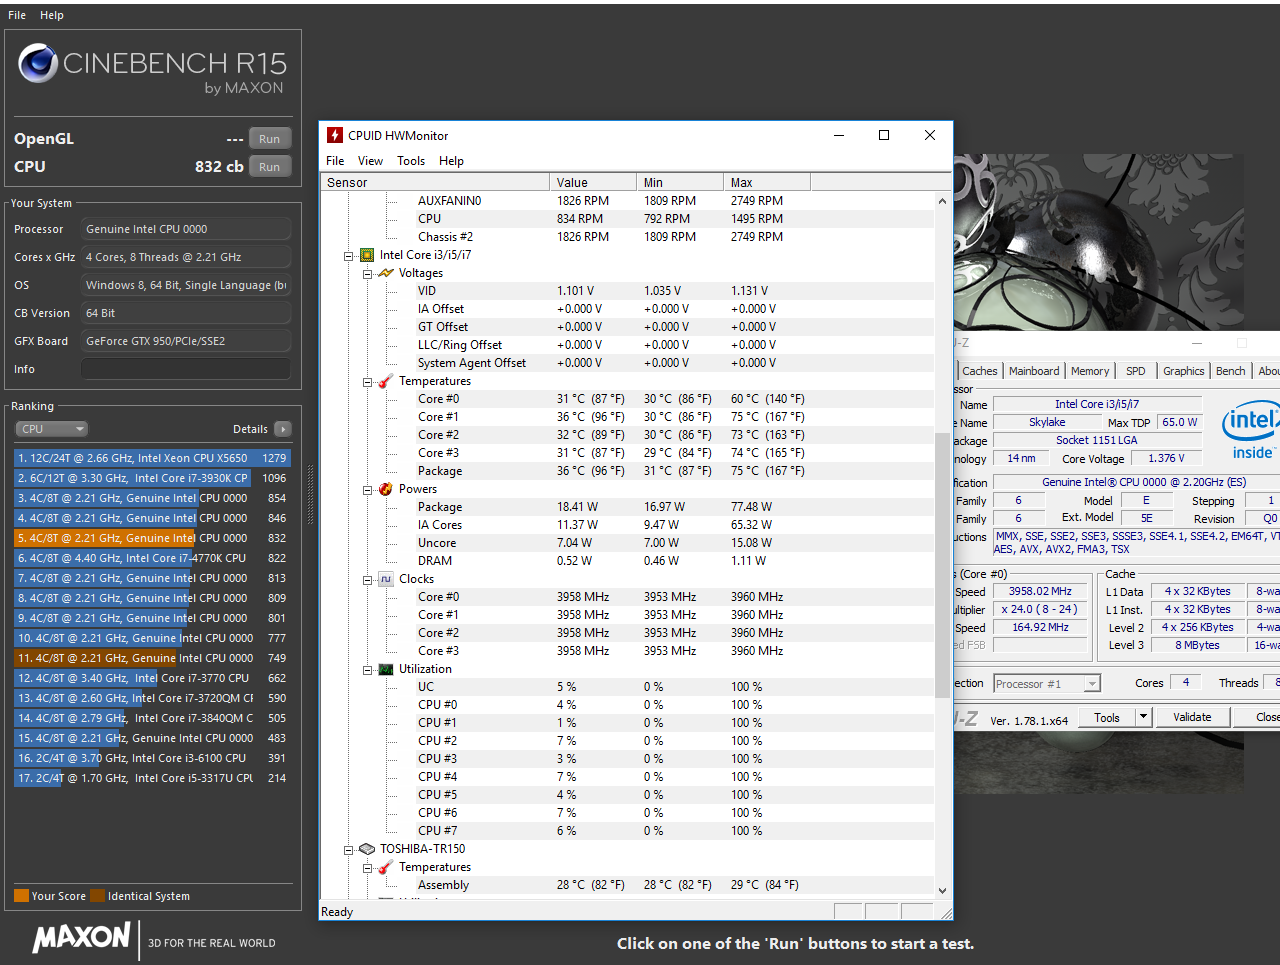The image size is (1280, 965).
Task: Click the Validate button in CPU-Z
Action: (1192, 717)
